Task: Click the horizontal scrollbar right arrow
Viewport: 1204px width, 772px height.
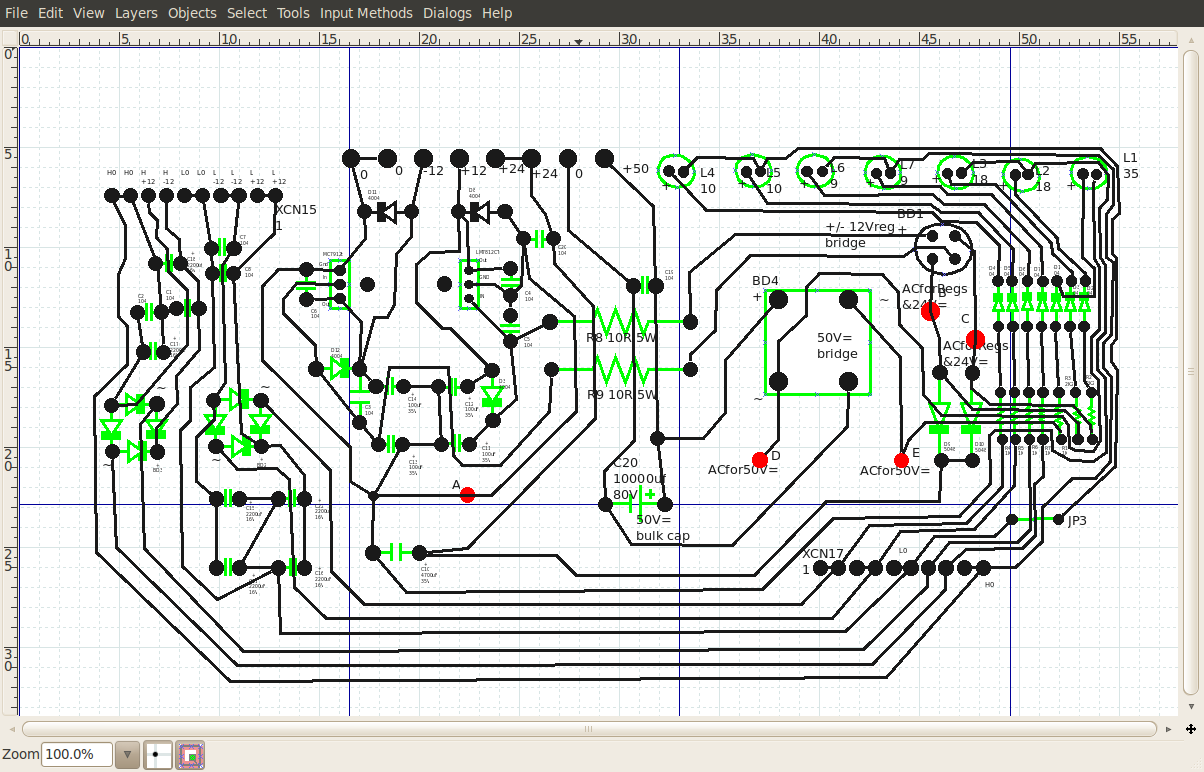Action: point(1168,729)
